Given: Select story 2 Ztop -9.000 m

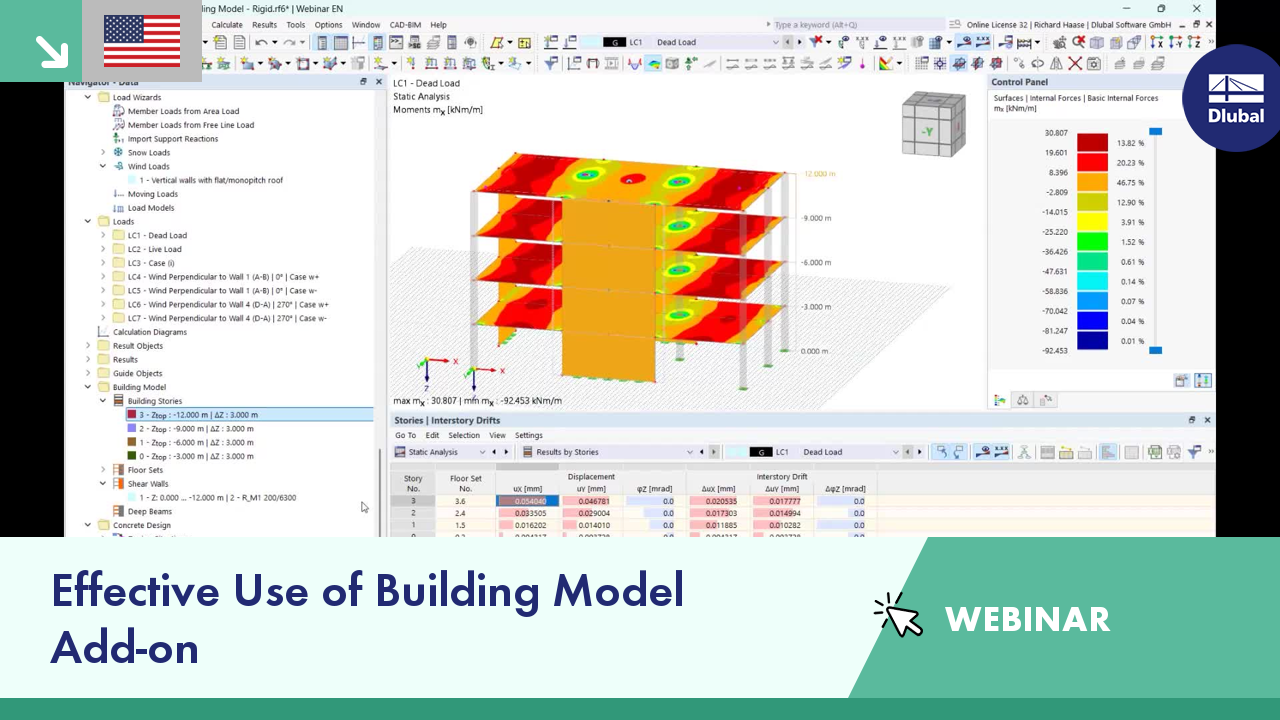Looking at the screenshot, I should coord(196,428).
